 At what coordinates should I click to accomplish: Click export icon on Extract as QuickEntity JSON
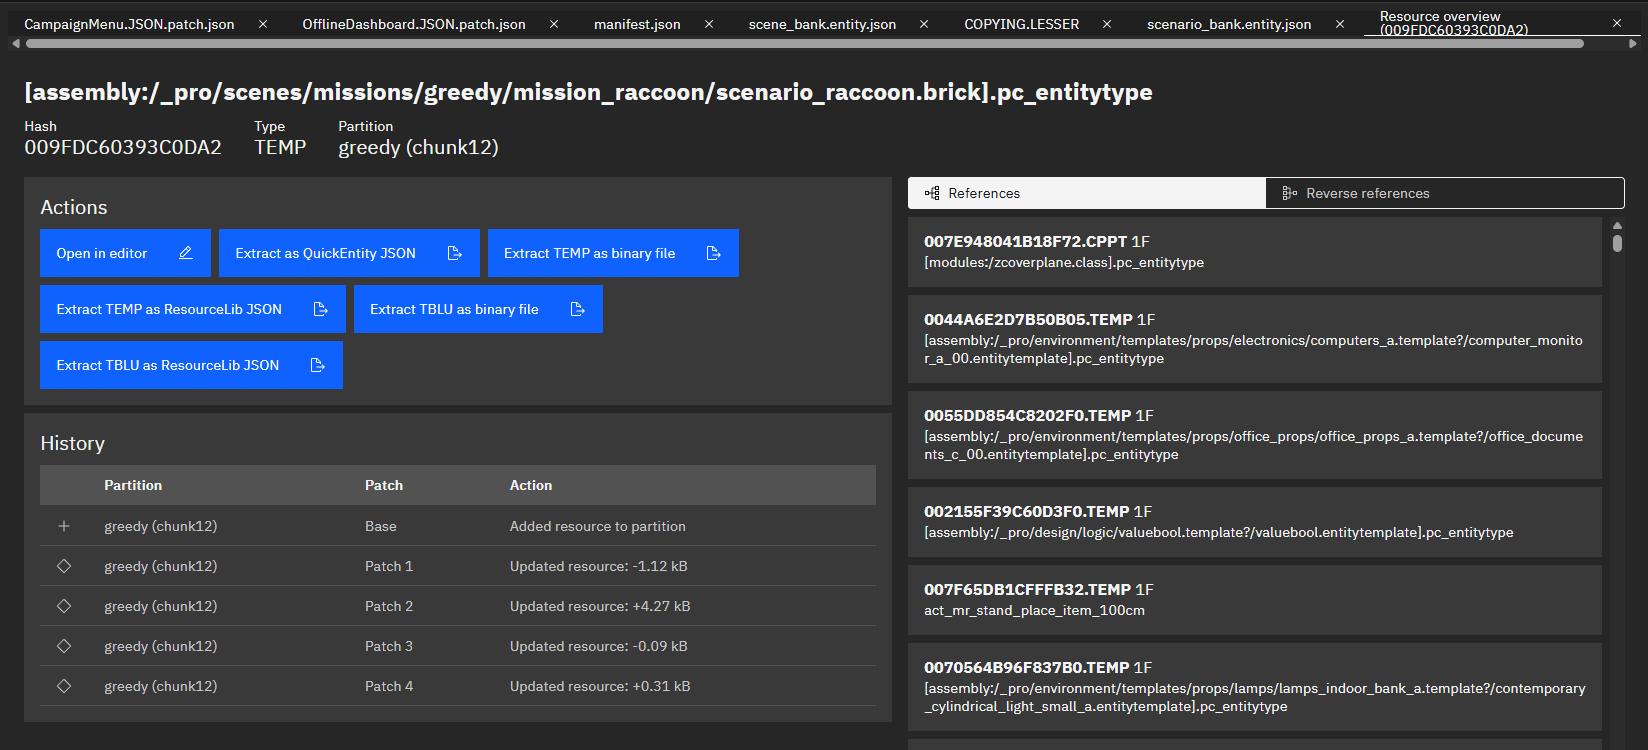[454, 253]
